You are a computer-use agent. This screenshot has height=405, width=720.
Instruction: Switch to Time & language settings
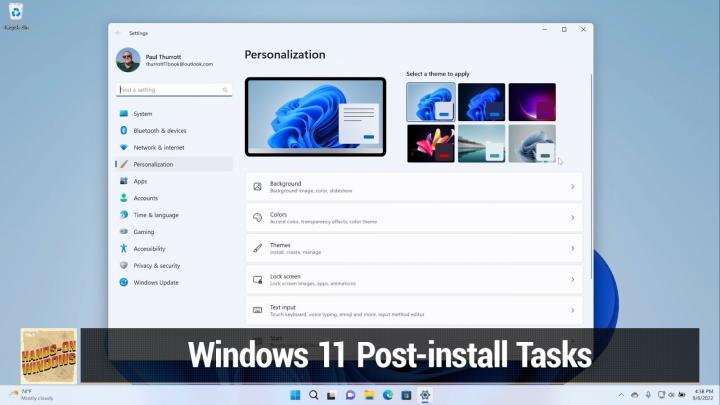(x=174, y=215)
